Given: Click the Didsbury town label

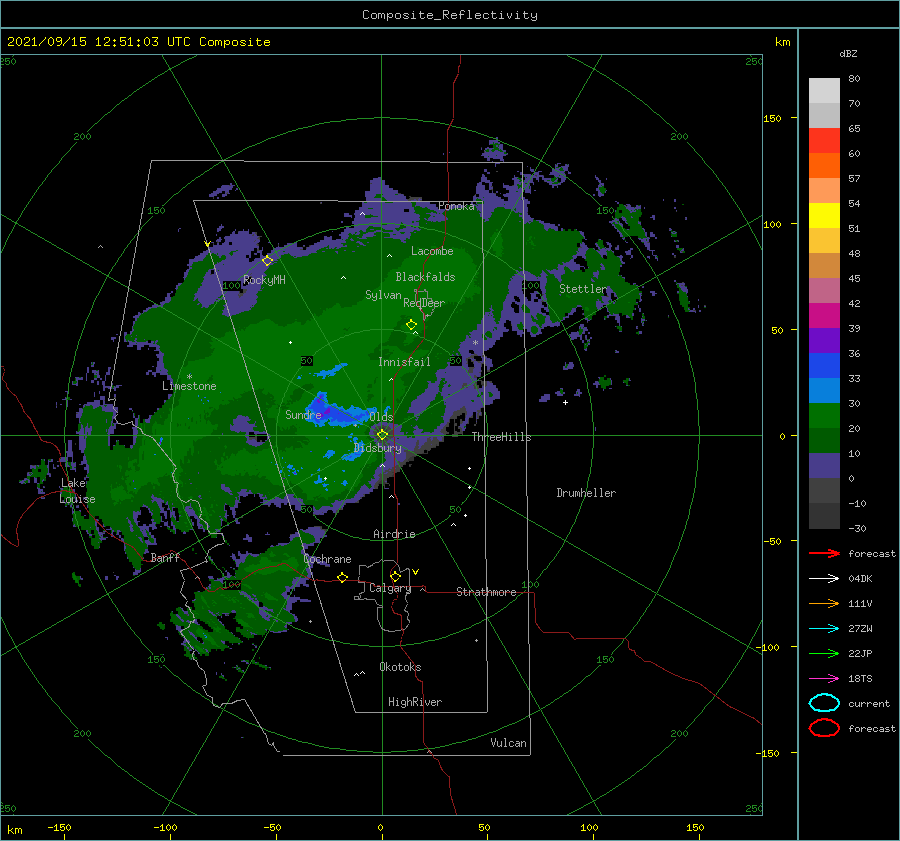Looking at the screenshot, I should [378, 448].
